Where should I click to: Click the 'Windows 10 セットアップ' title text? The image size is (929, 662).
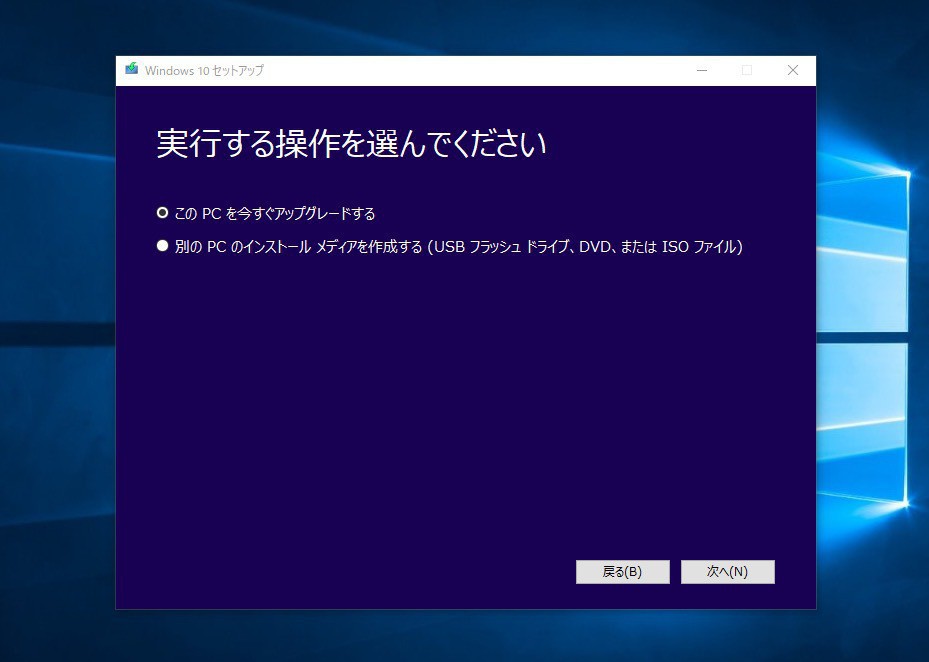[x=204, y=71]
